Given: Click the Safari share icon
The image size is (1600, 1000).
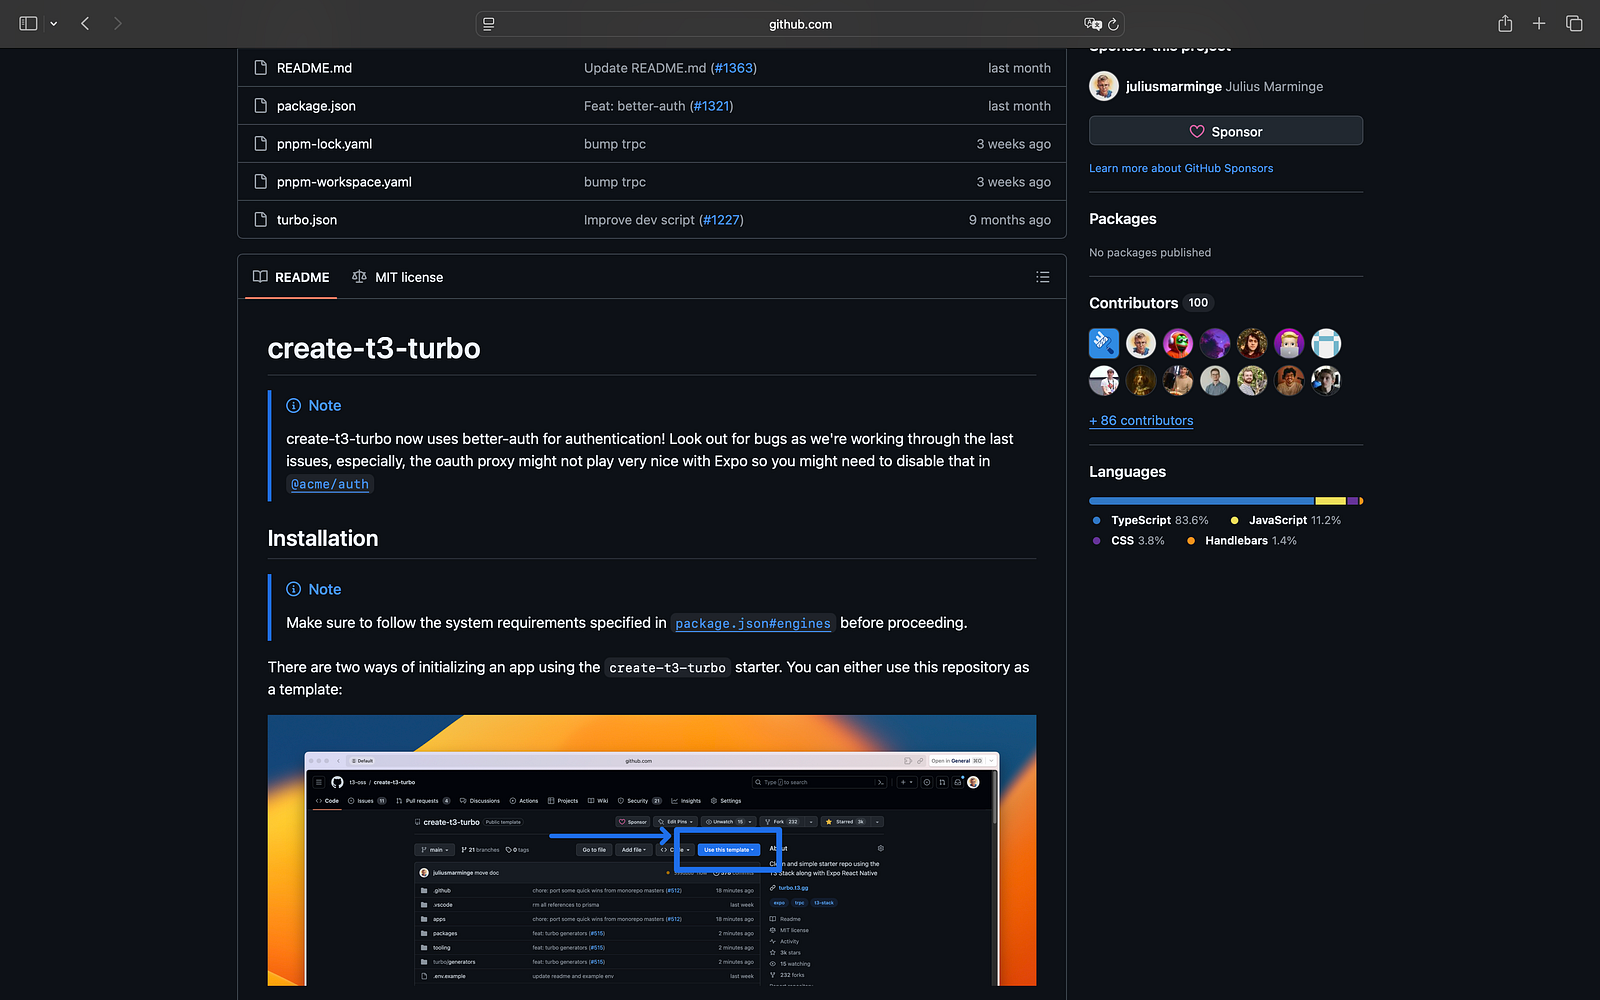Looking at the screenshot, I should tap(1504, 23).
